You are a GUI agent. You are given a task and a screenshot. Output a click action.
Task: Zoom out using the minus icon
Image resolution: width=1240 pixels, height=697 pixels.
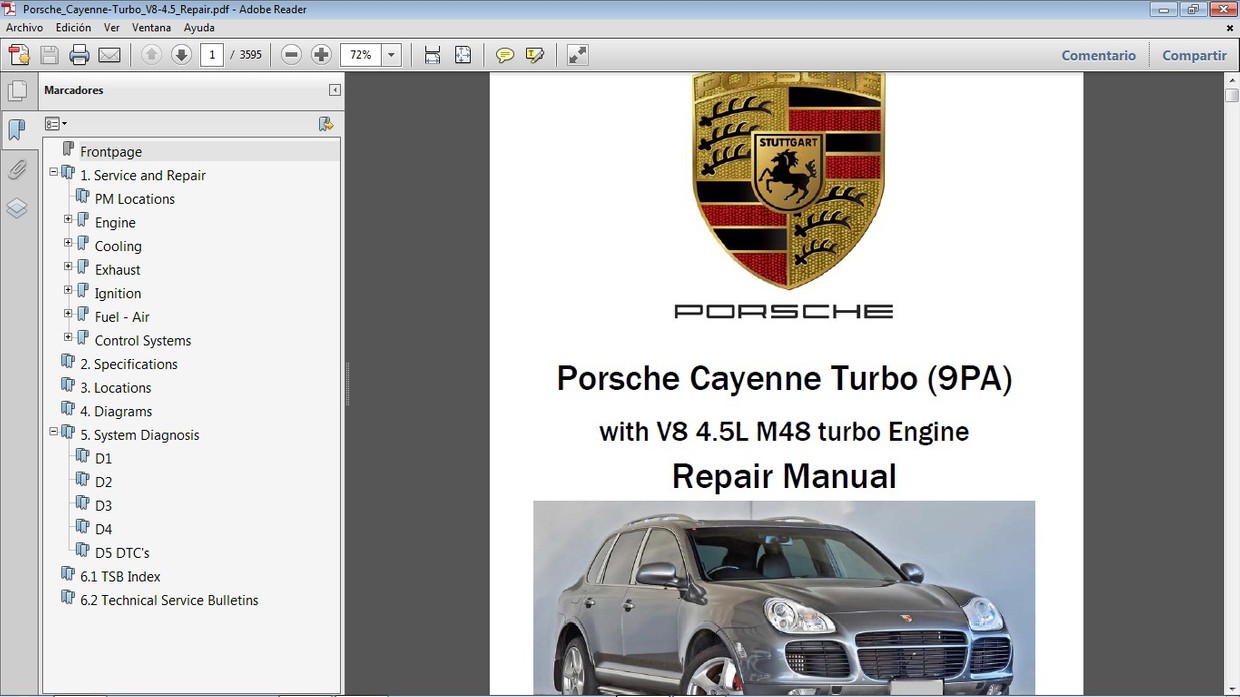click(290, 54)
